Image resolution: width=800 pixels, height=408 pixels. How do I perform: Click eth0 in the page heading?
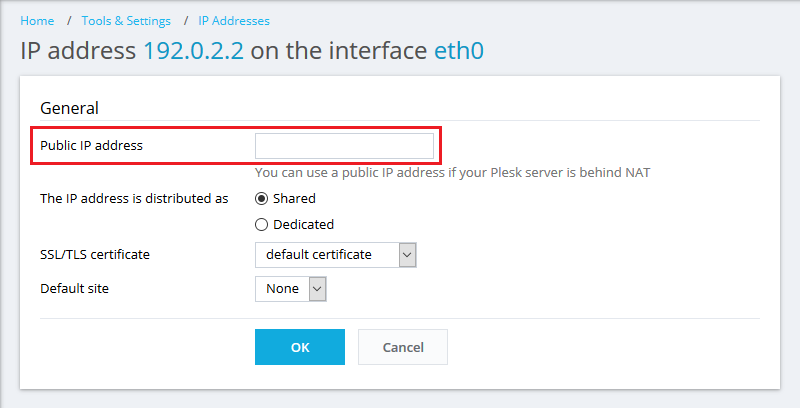(459, 51)
